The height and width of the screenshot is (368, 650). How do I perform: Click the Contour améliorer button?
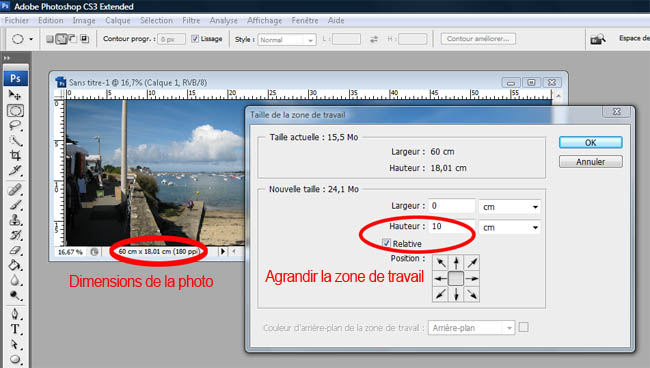pos(478,39)
